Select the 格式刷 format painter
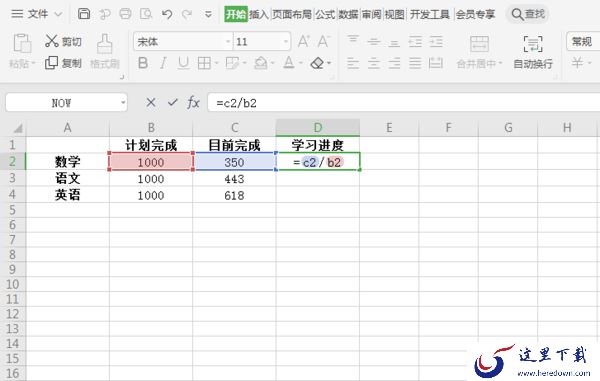The width and height of the screenshot is (600, 381). click(104, 51)
